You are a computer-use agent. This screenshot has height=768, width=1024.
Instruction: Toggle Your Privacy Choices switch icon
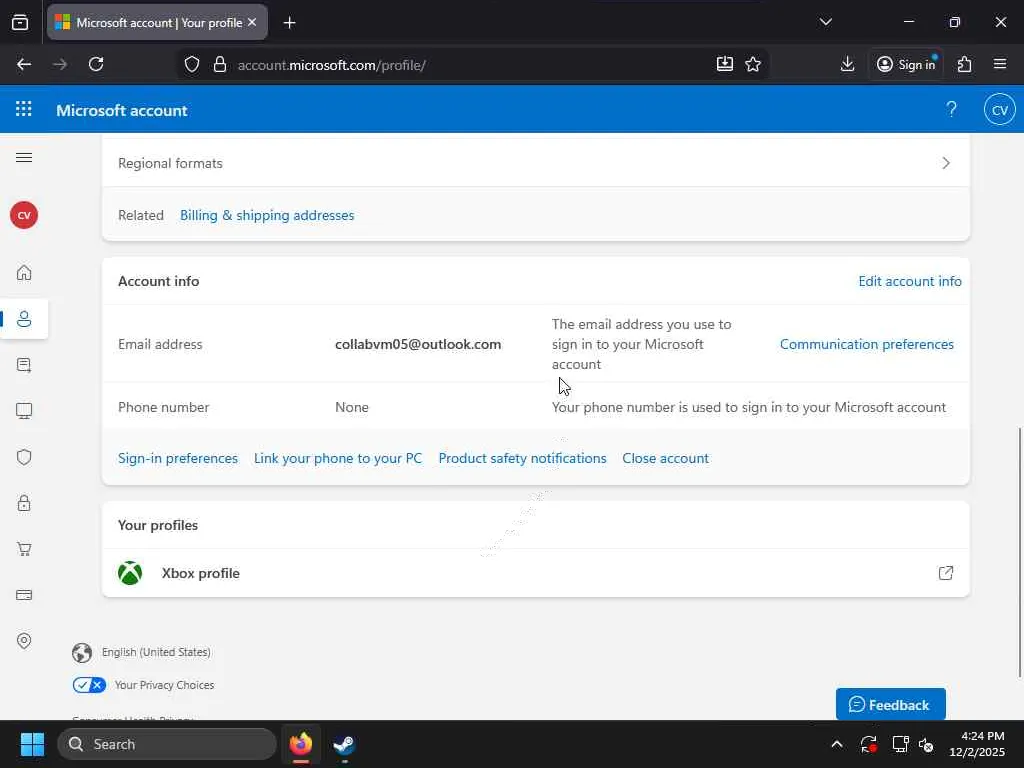tap(89, 685)
